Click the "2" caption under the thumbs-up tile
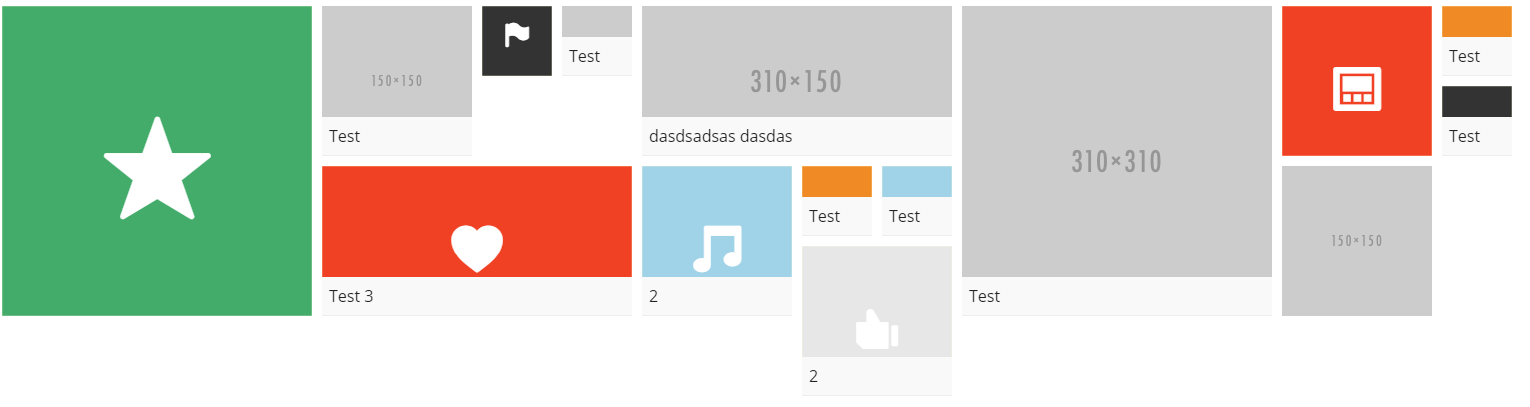 point(813,376)
